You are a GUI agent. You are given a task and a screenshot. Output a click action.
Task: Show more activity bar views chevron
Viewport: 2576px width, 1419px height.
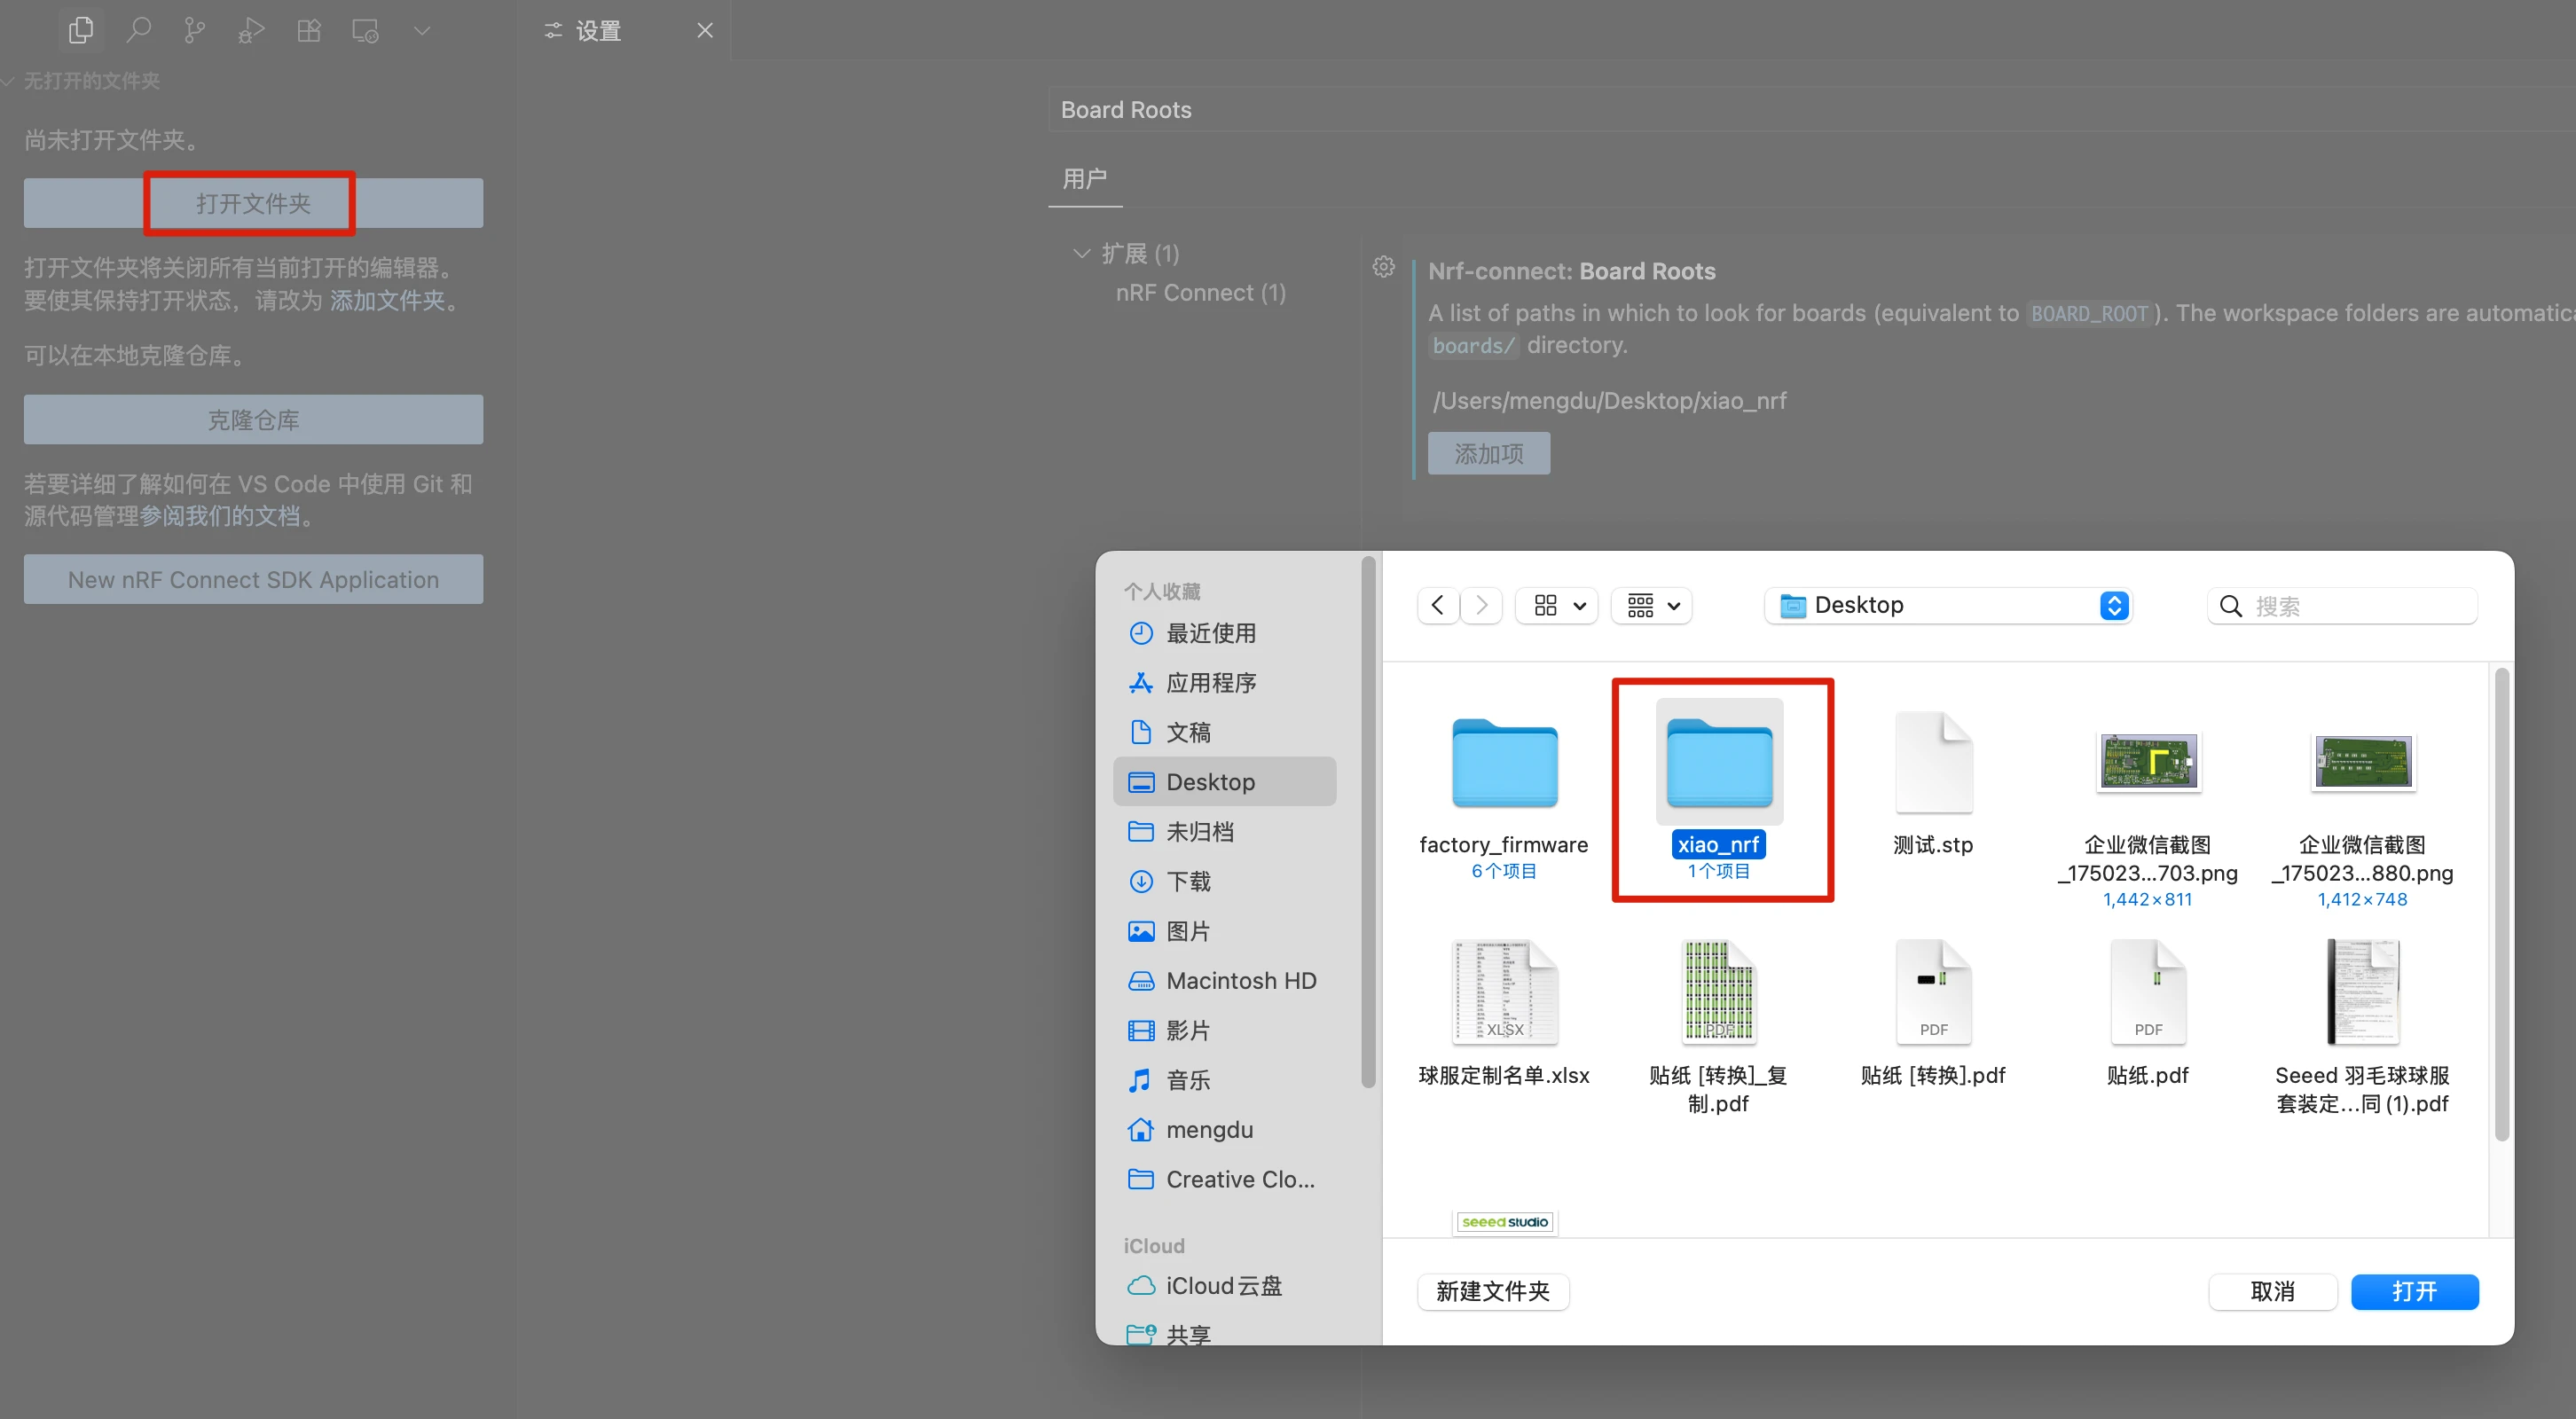pyautogui.click(x=422, y=30)
